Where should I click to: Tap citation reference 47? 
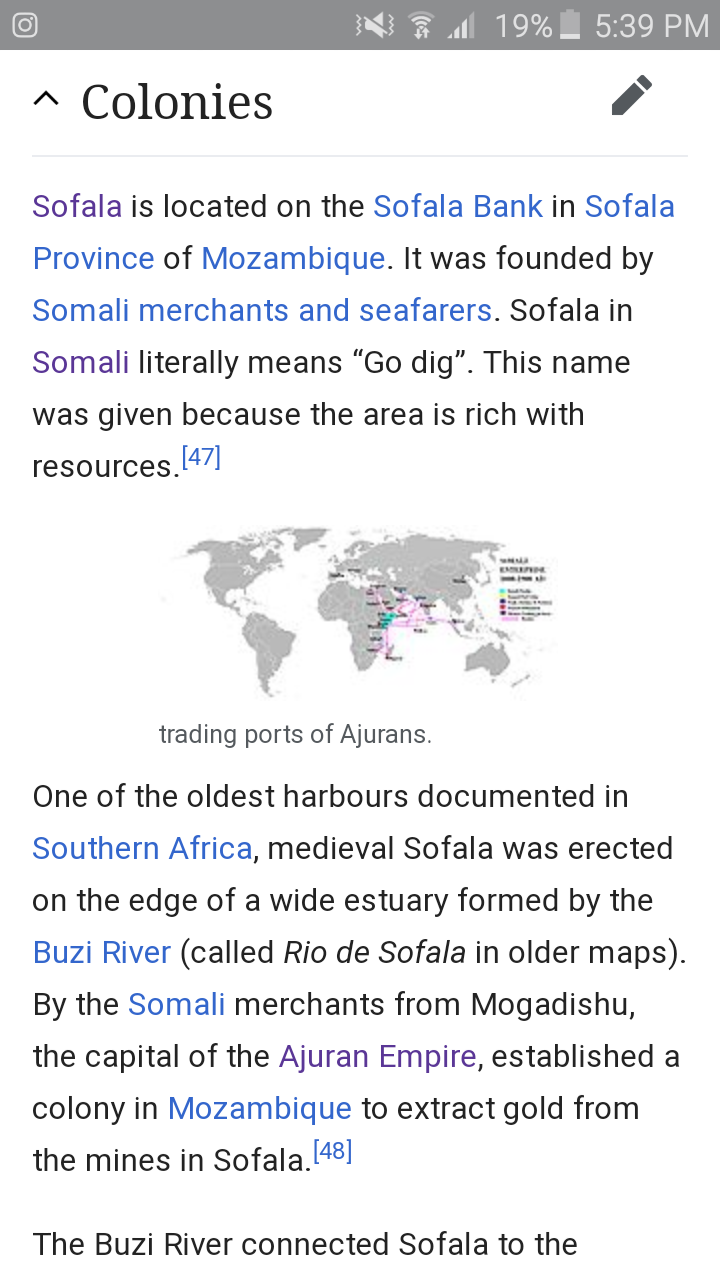[x=201, y=458]
